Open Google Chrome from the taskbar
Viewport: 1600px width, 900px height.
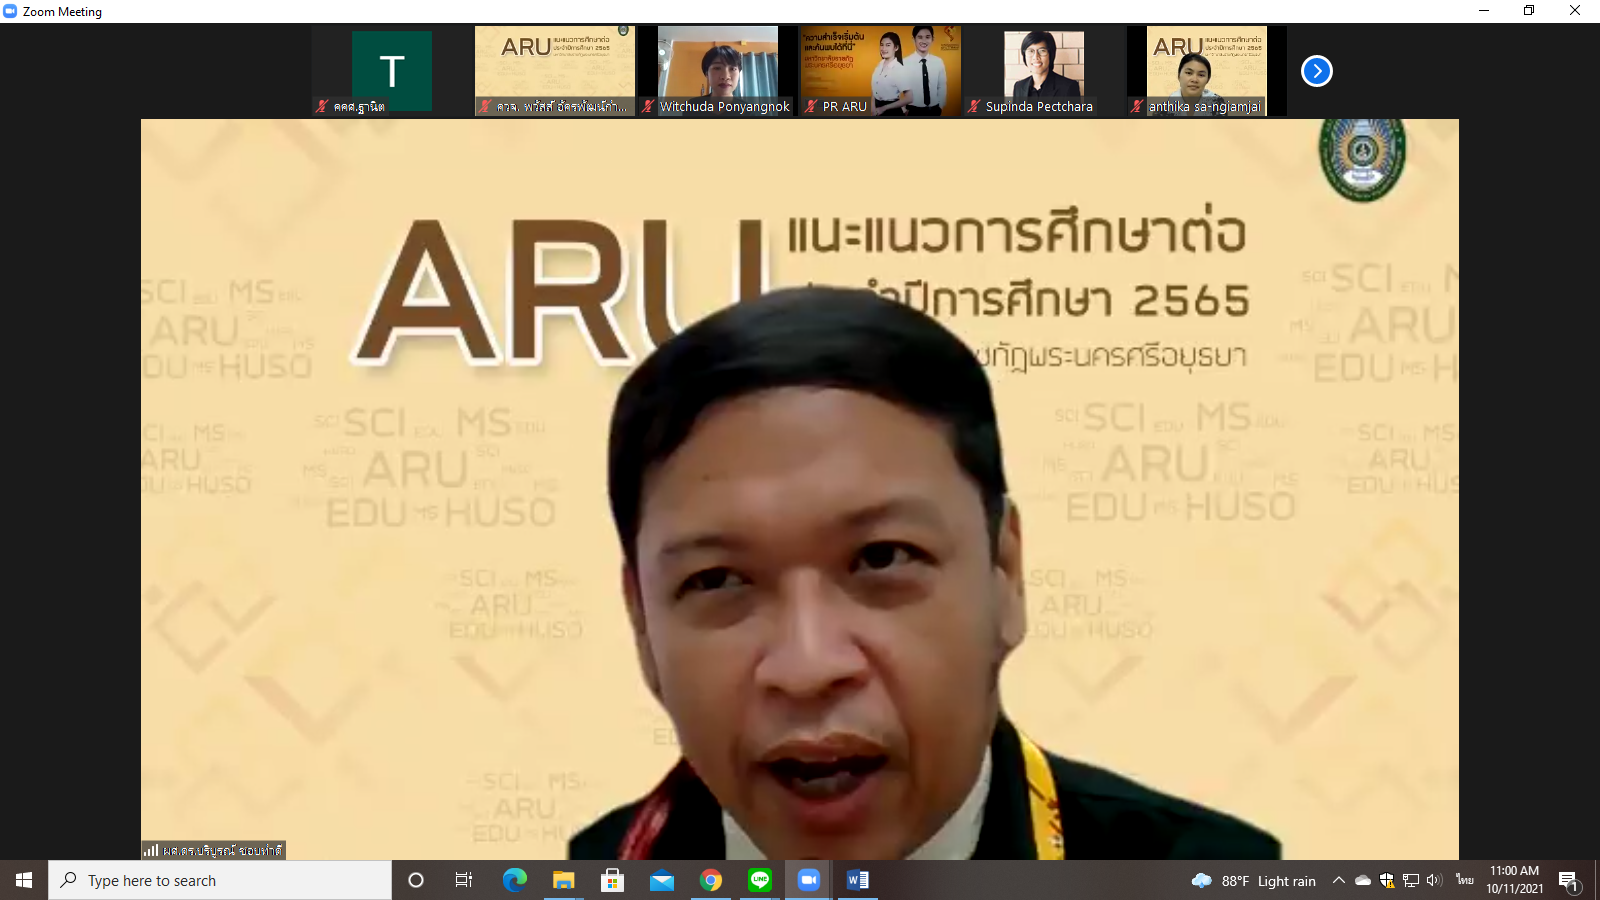(710, 880)
